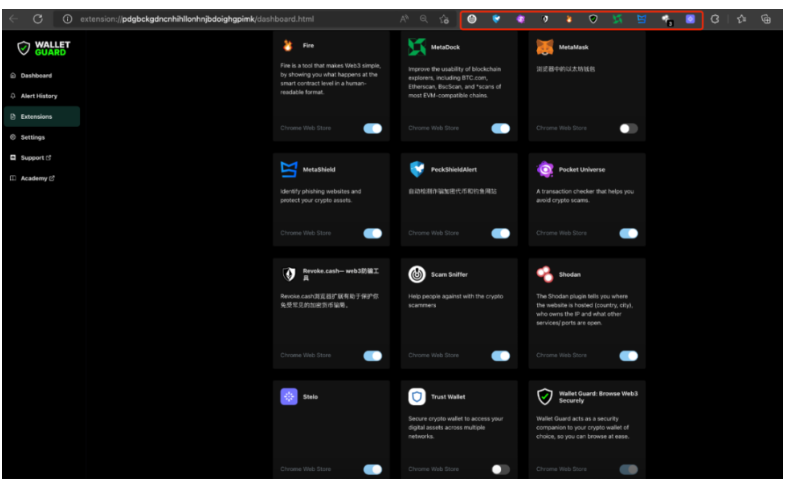Switch off the Pocket Universe toggle

[629, 233]
